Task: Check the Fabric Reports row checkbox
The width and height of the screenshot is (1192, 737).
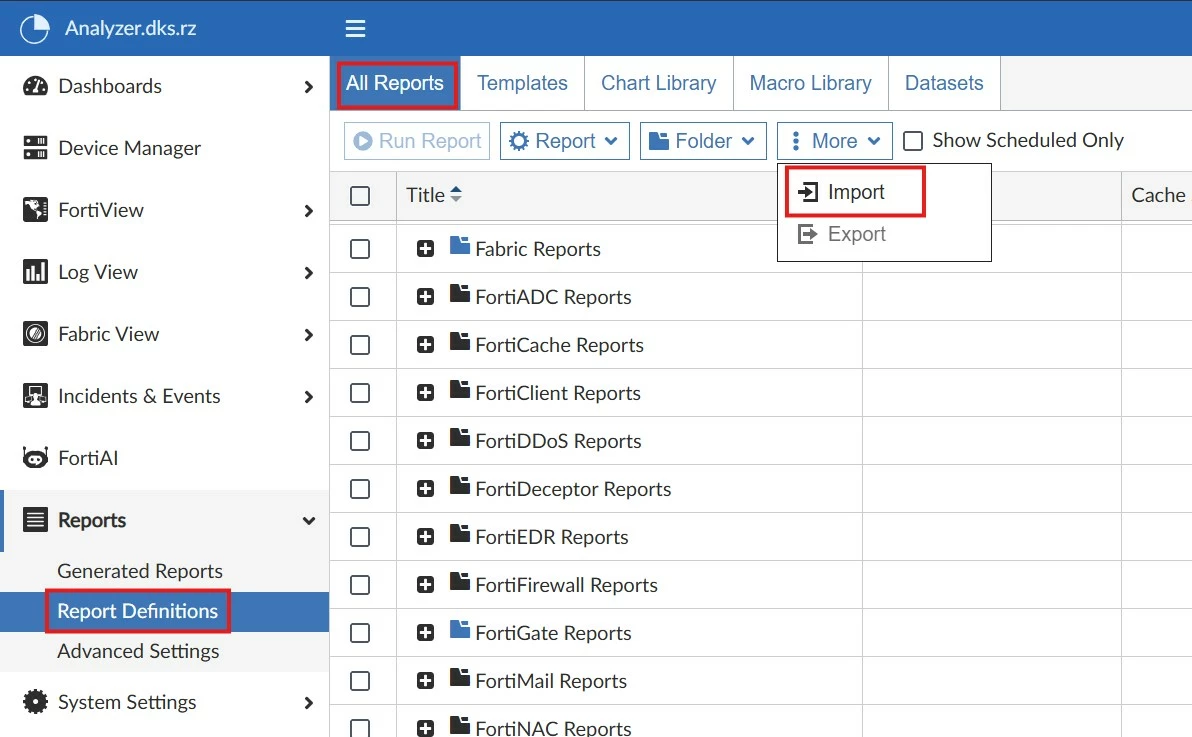Action: [x=360, y=249]
